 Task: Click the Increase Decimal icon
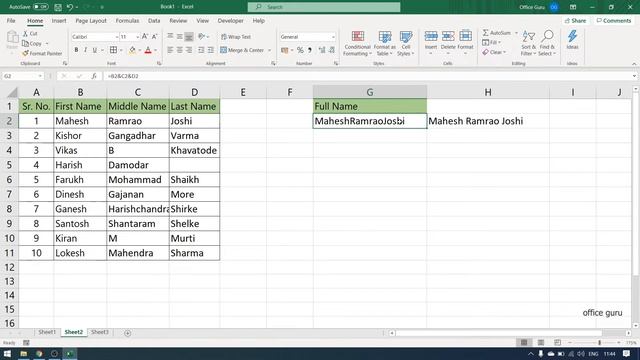pos(322,50)
